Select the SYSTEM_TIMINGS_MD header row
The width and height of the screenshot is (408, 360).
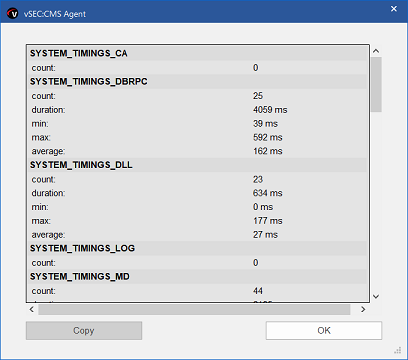click(198, 276)
